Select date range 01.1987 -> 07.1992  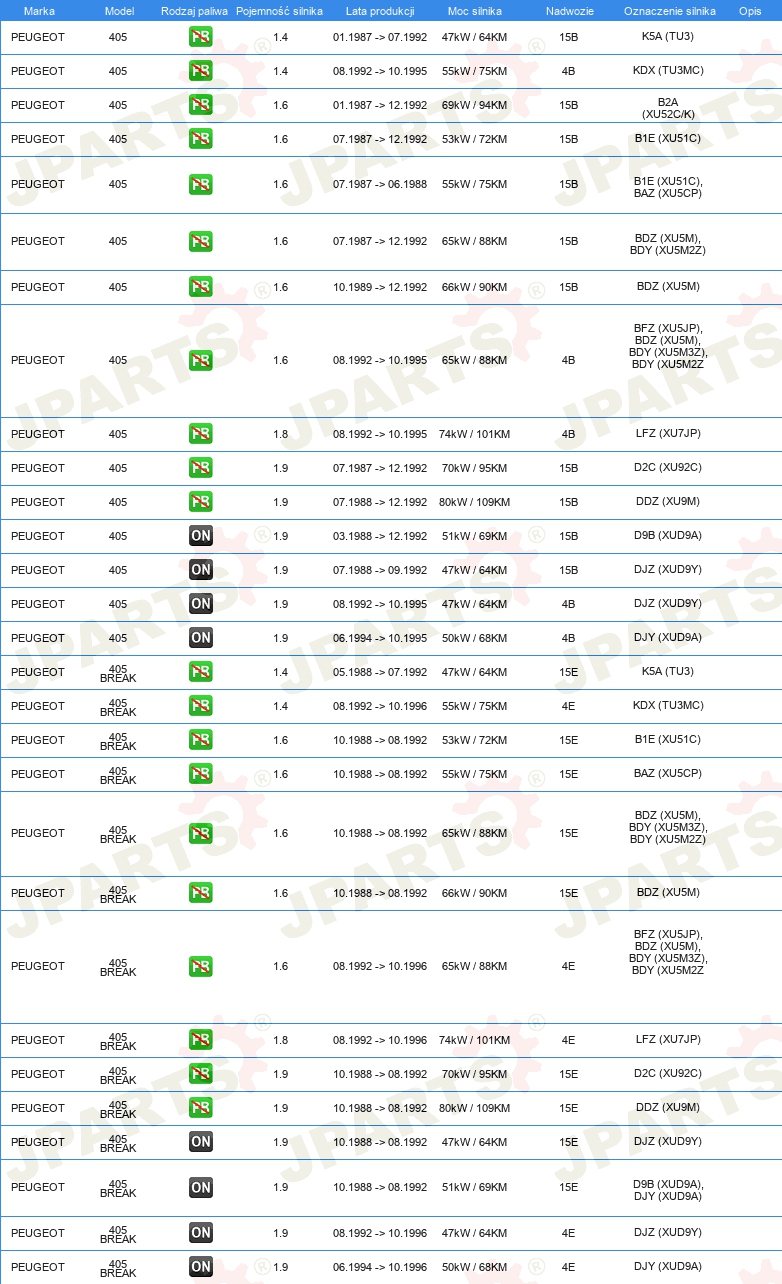pos(380,37)
